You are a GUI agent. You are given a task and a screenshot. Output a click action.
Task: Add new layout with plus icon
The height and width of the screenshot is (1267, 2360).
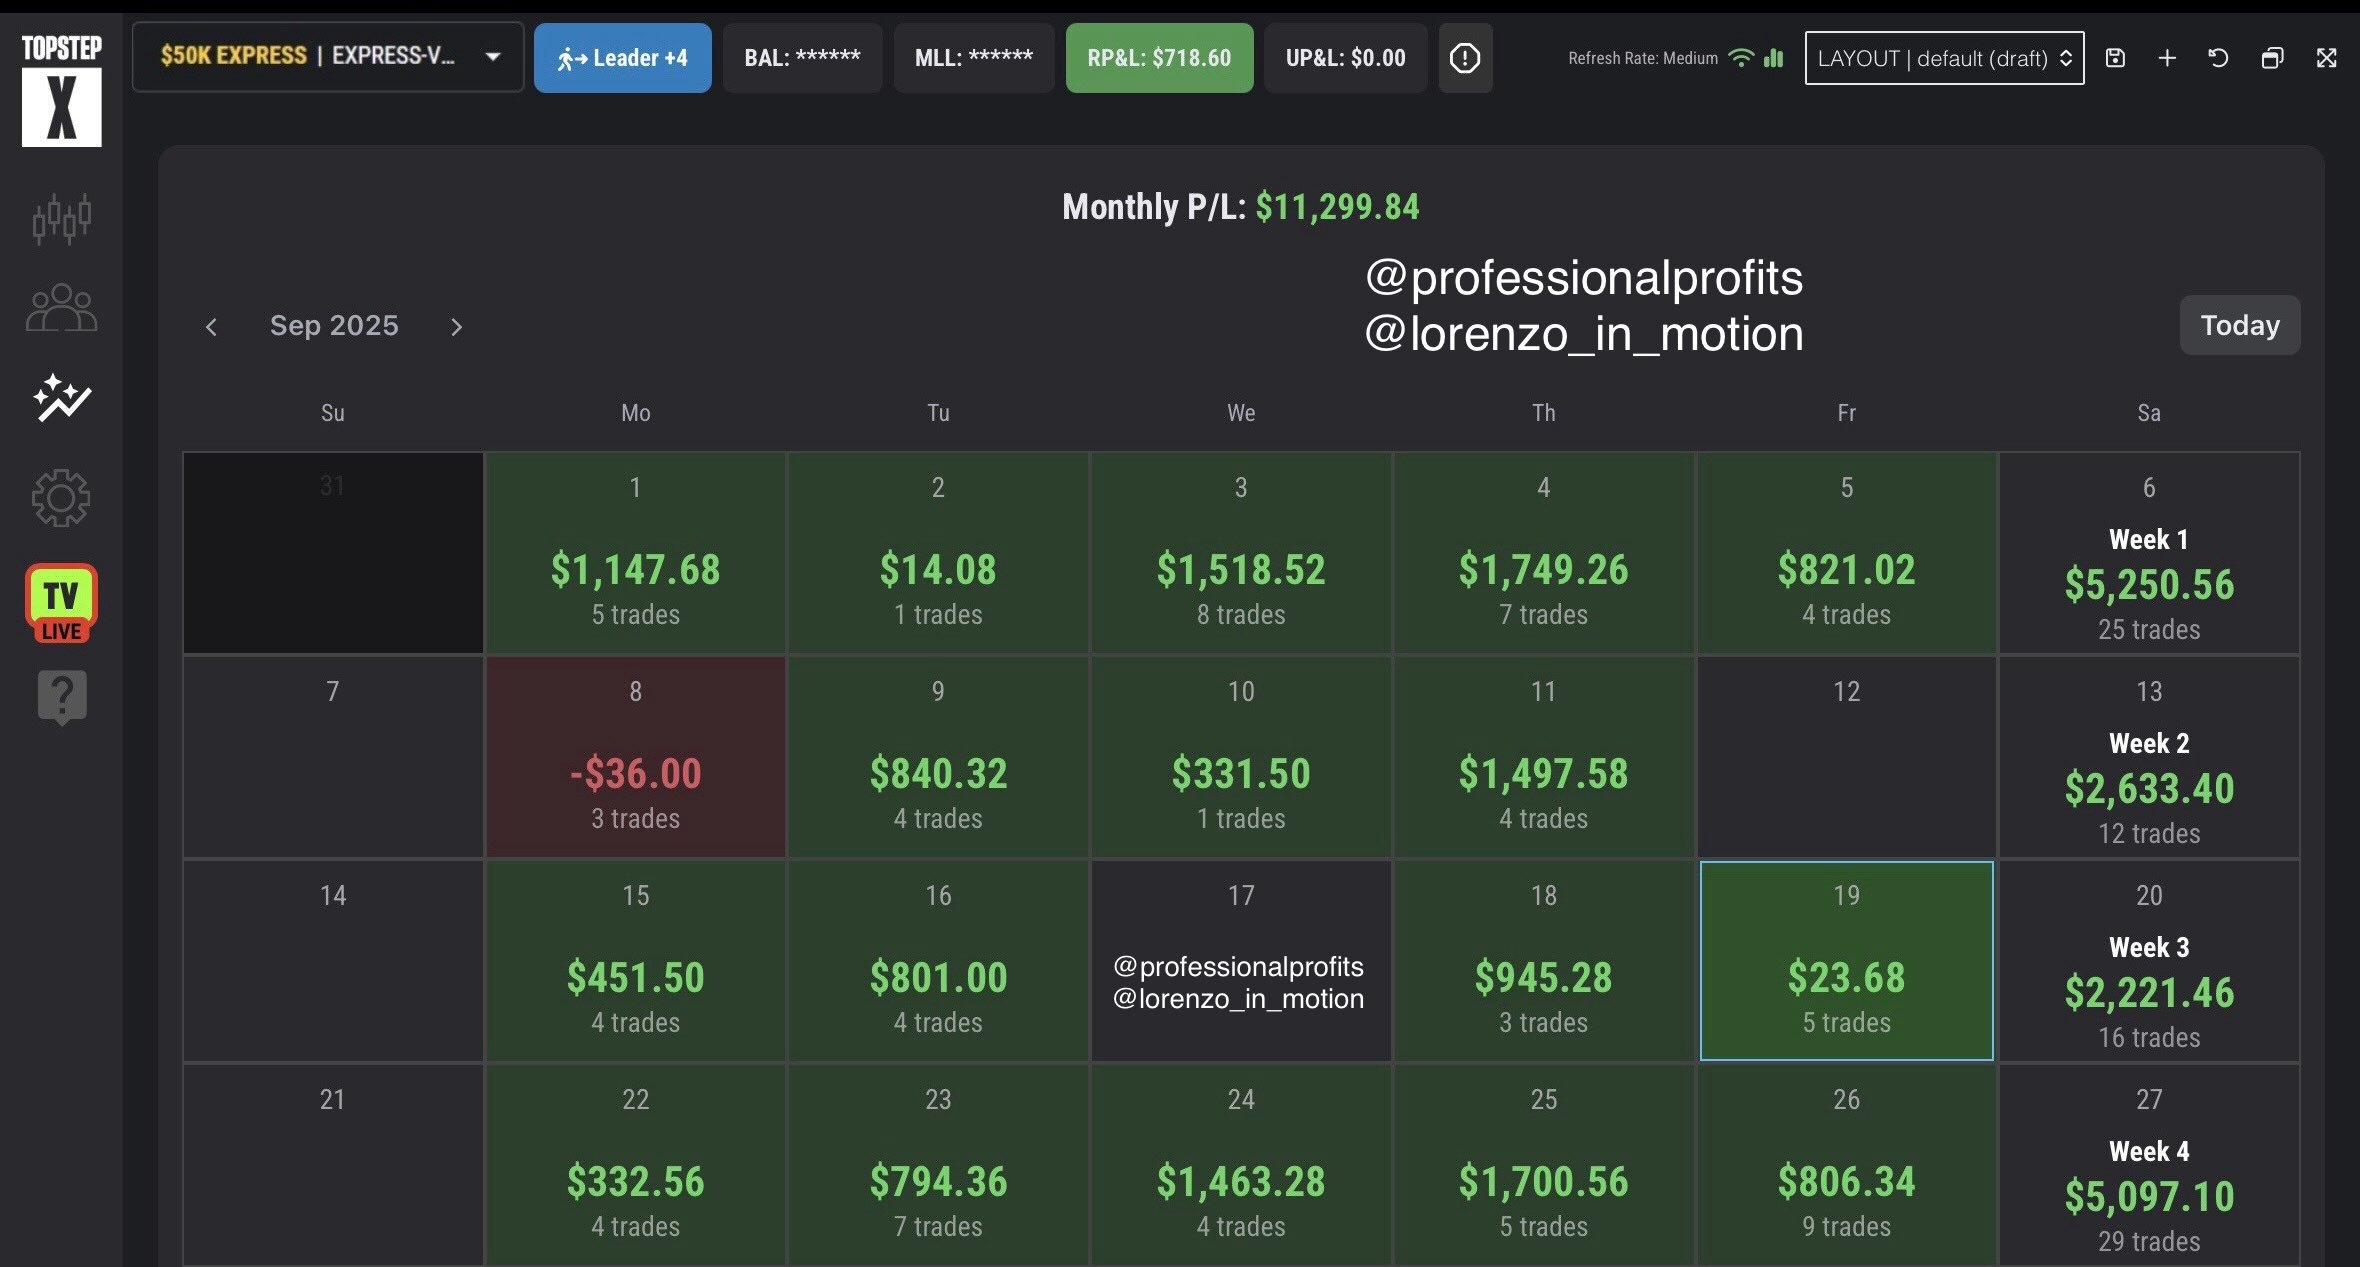[2167, 58]
